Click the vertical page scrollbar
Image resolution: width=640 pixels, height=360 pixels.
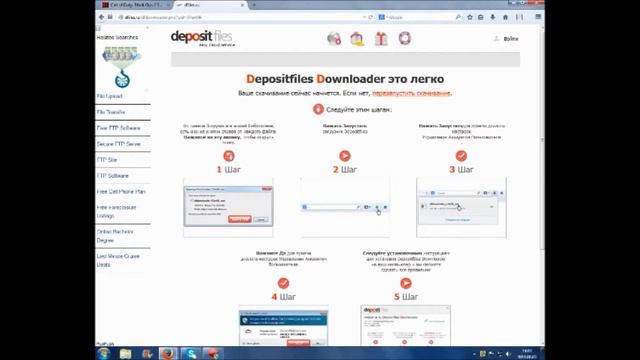pyautogui.click(x=542, y=139)
